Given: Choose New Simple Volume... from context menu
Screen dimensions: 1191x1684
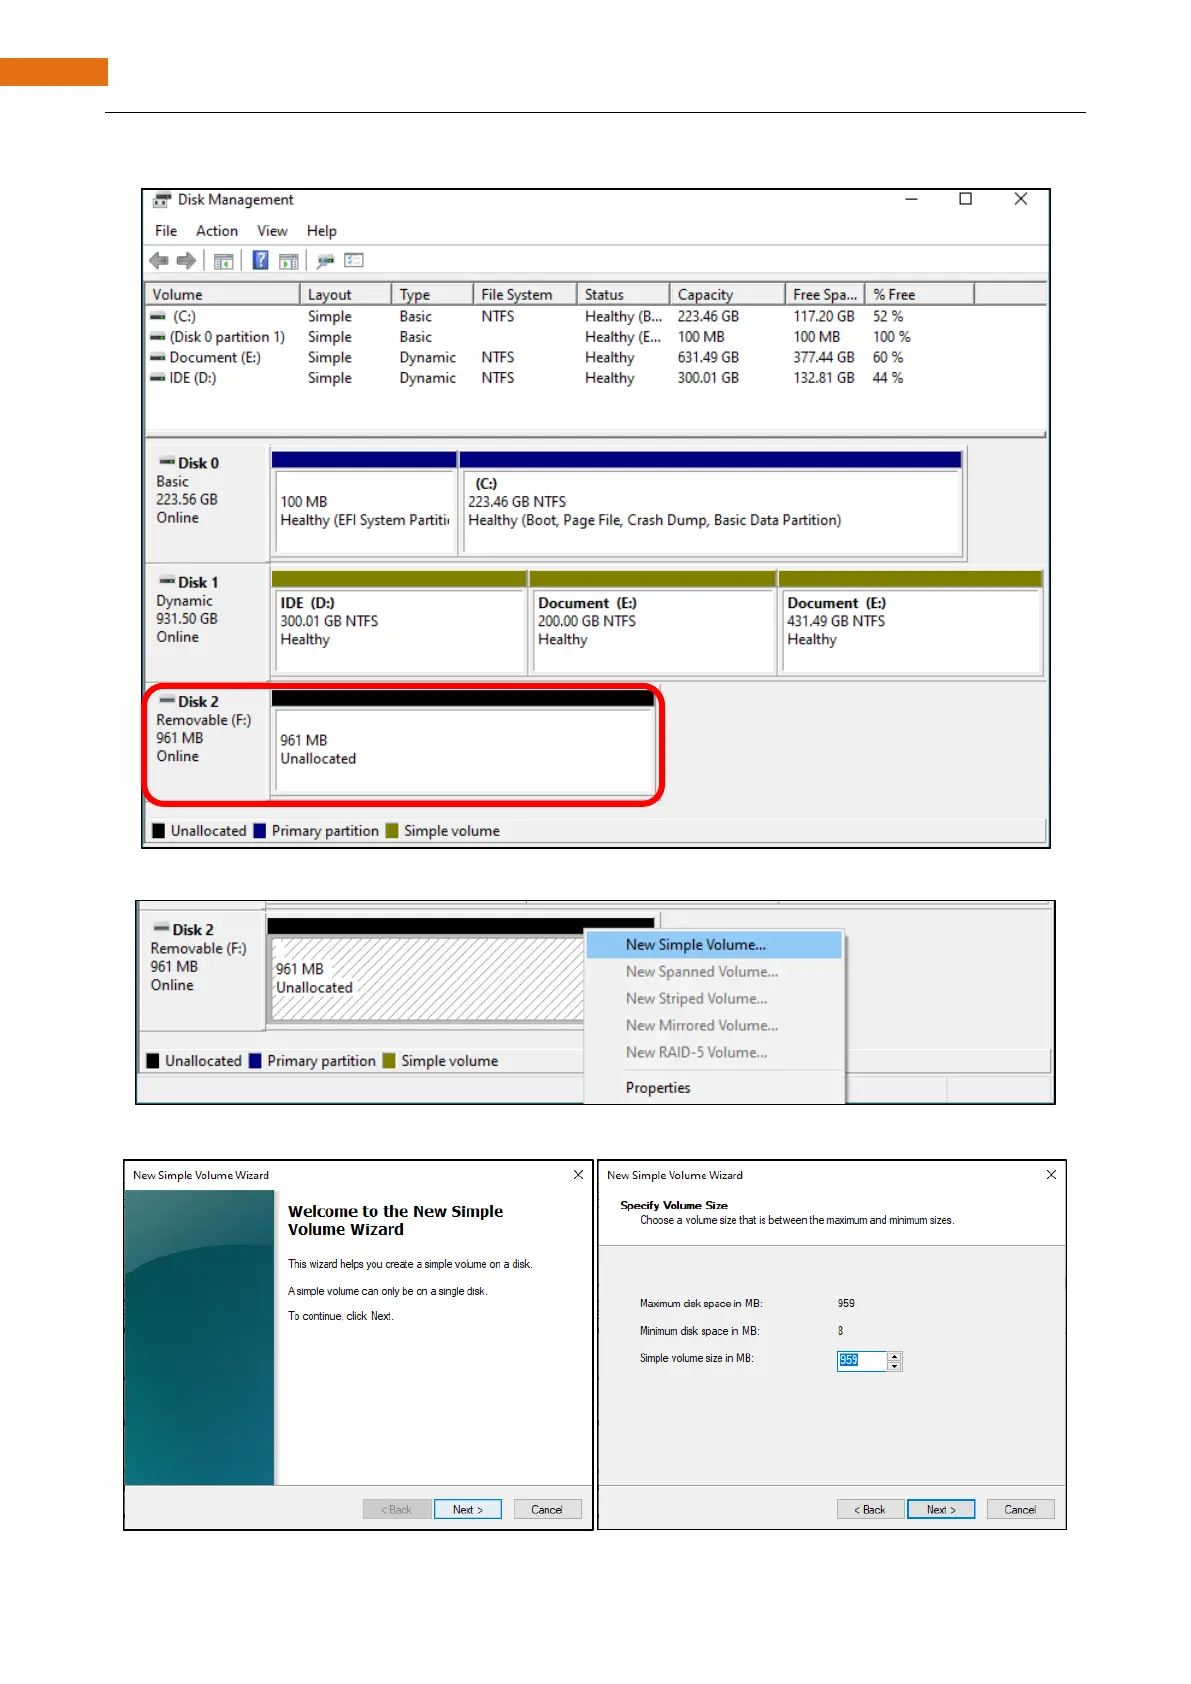Looking at the screenshot, I should [714, 945].
